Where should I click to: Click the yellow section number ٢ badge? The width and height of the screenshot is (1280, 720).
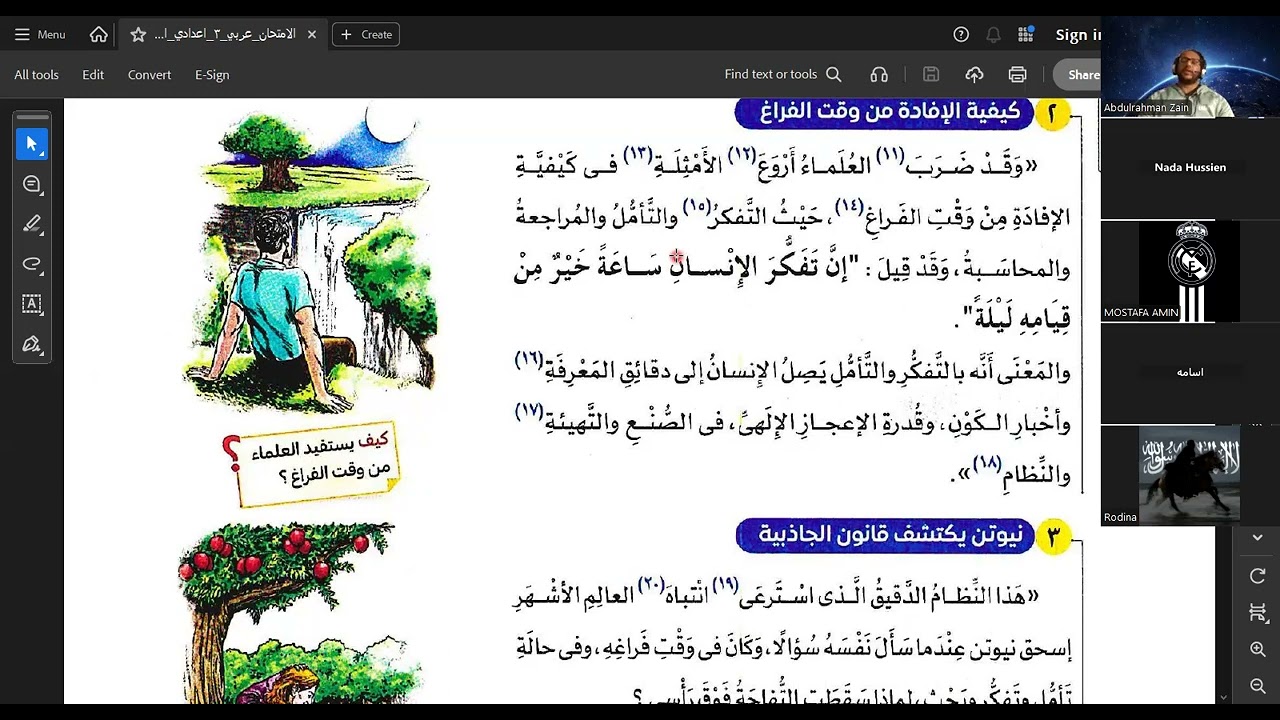pyautogui.click(x=1052, y=114)
